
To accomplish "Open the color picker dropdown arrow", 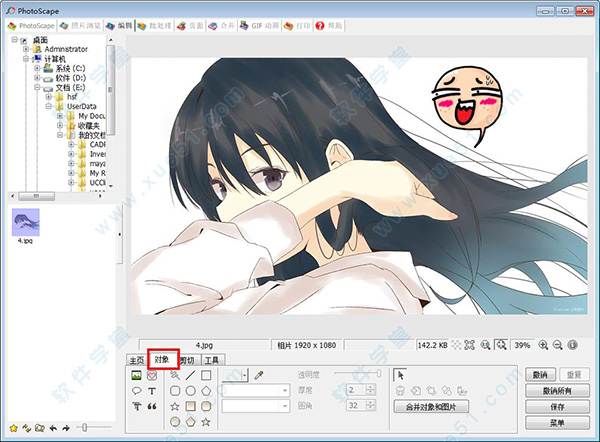I will 245,375.
